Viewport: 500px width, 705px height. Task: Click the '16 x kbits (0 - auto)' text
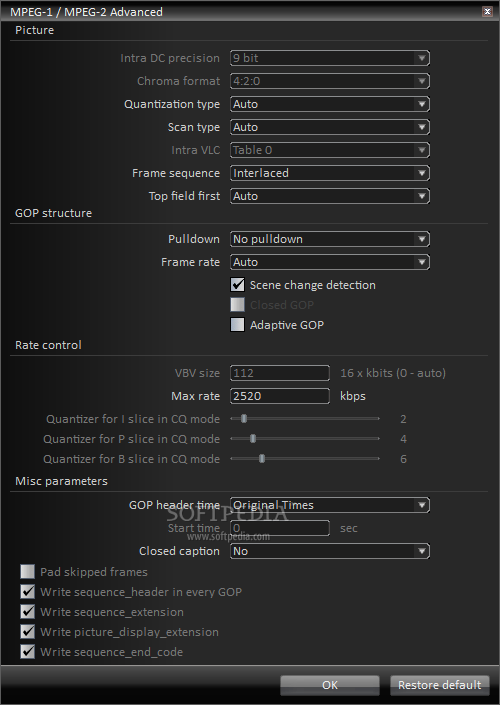(x=393, y=373)
